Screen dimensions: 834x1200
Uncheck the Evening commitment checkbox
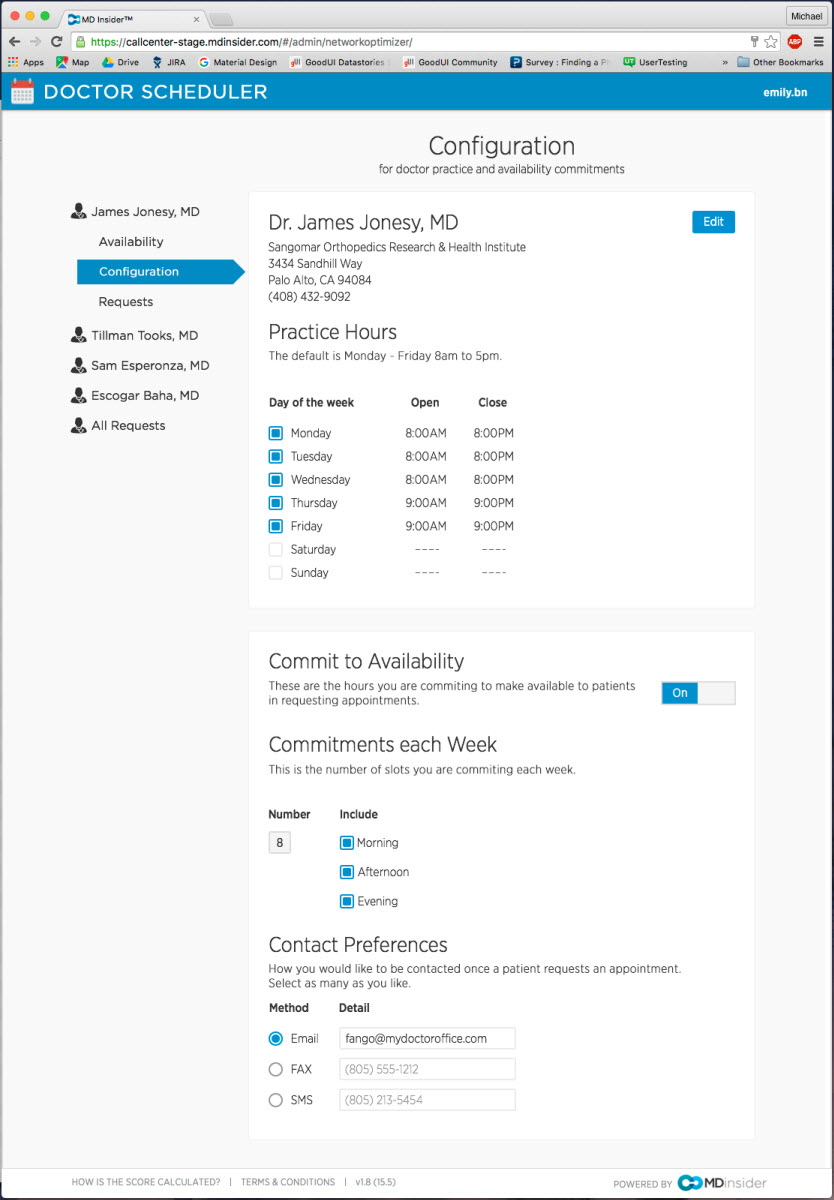pyautogui.click(x=347, y=901)
